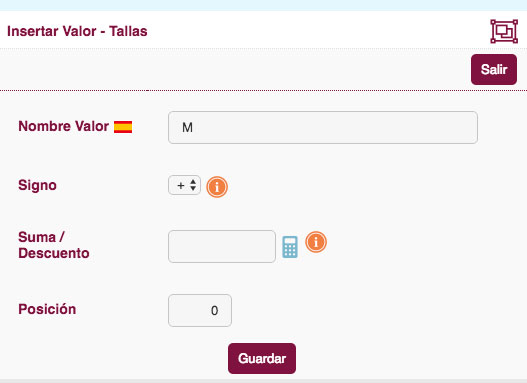Image resolution: width=527 pixels, height=383 pixels.
Task: Open the Signo plus/minus dropdown
Action: pyautogui.click(x=185, y=185)
